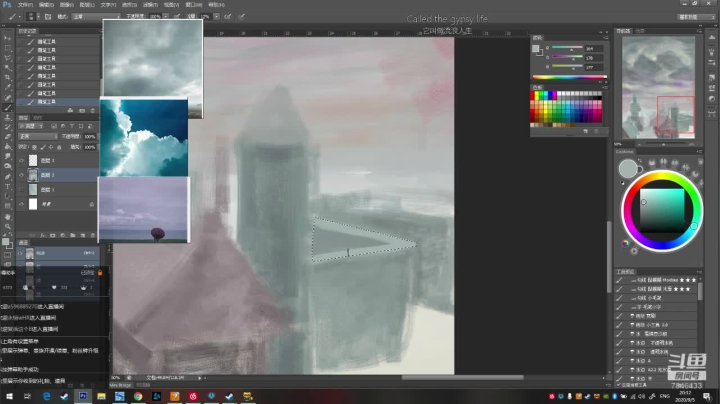Click the layer opacity 100% field
This screenshot has height=404, width=720.
point(90,136)
